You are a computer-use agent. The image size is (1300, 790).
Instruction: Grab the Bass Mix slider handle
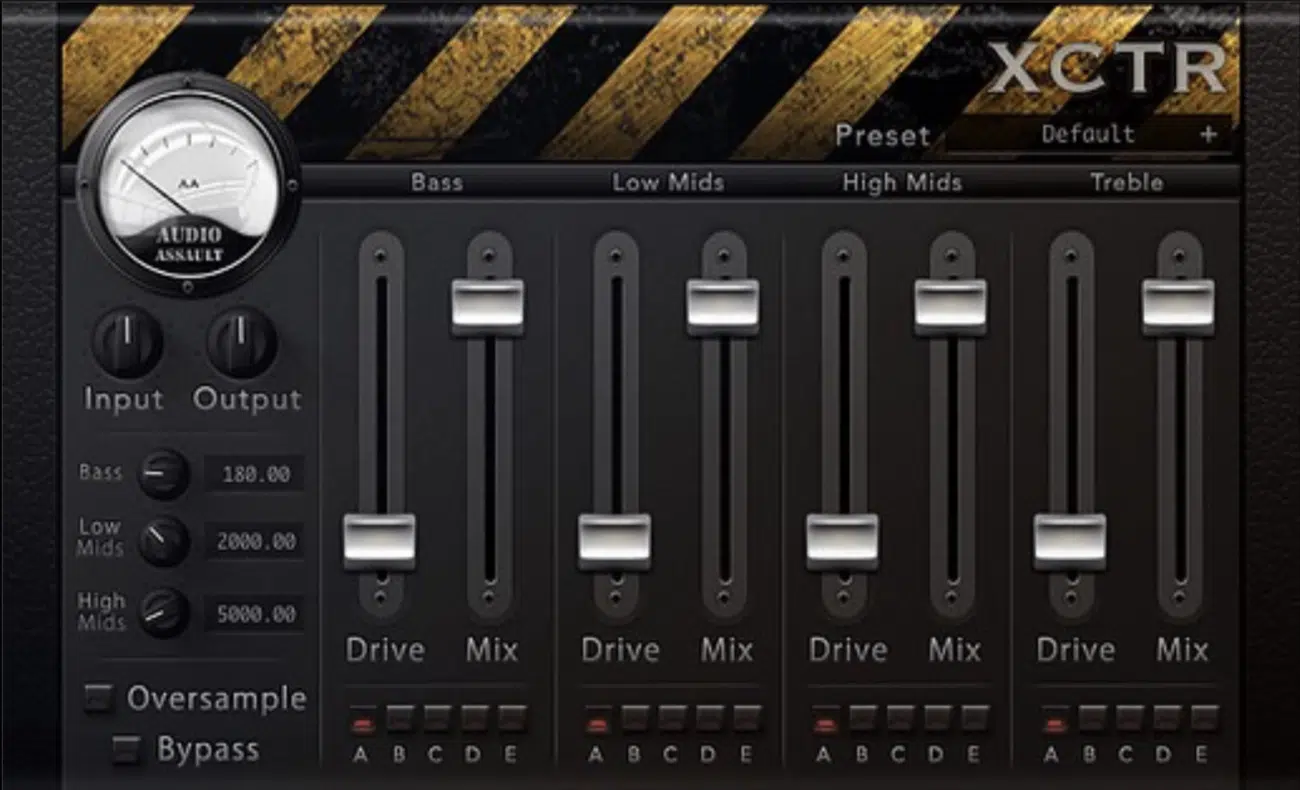click(x=488, y=307)
